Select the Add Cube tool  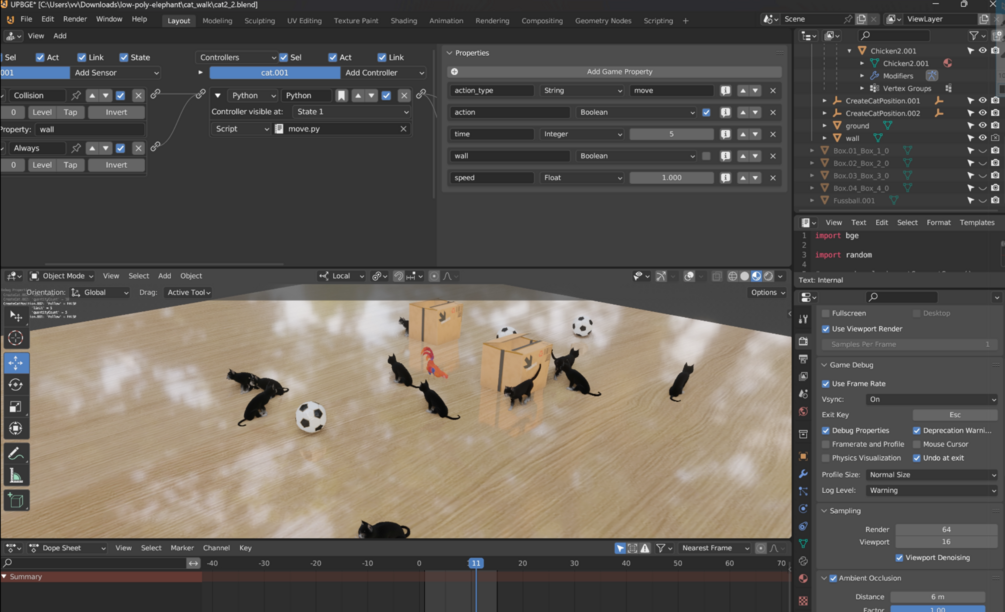click(16, 500)
